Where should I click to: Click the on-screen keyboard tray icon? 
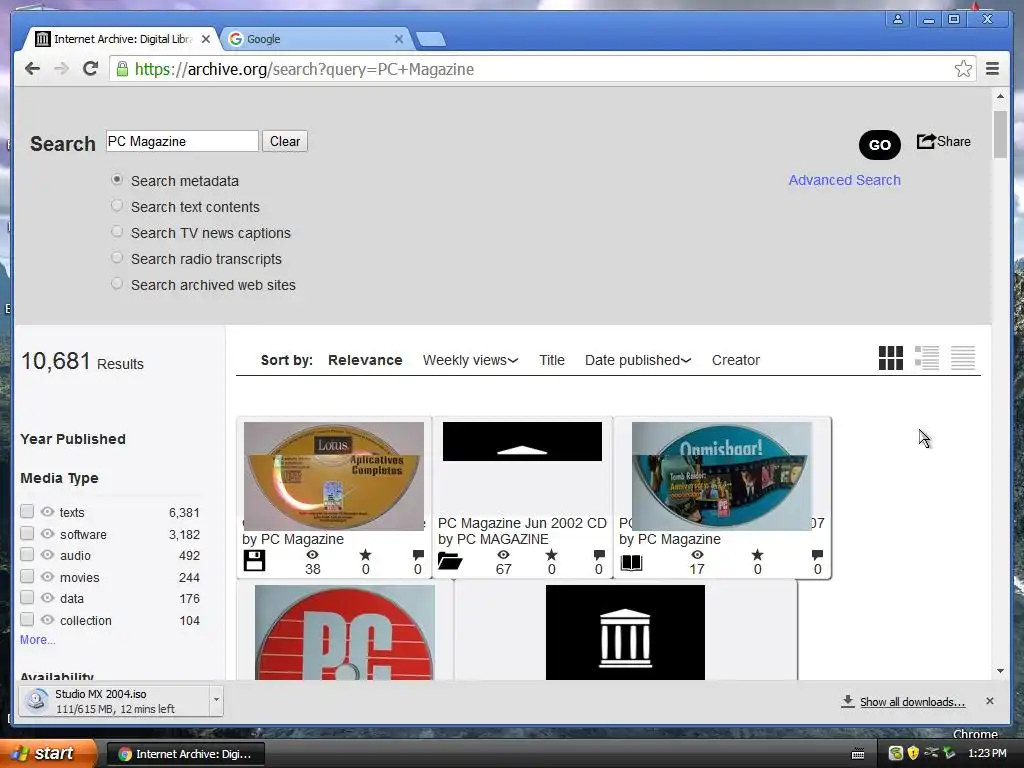point(858,754)
